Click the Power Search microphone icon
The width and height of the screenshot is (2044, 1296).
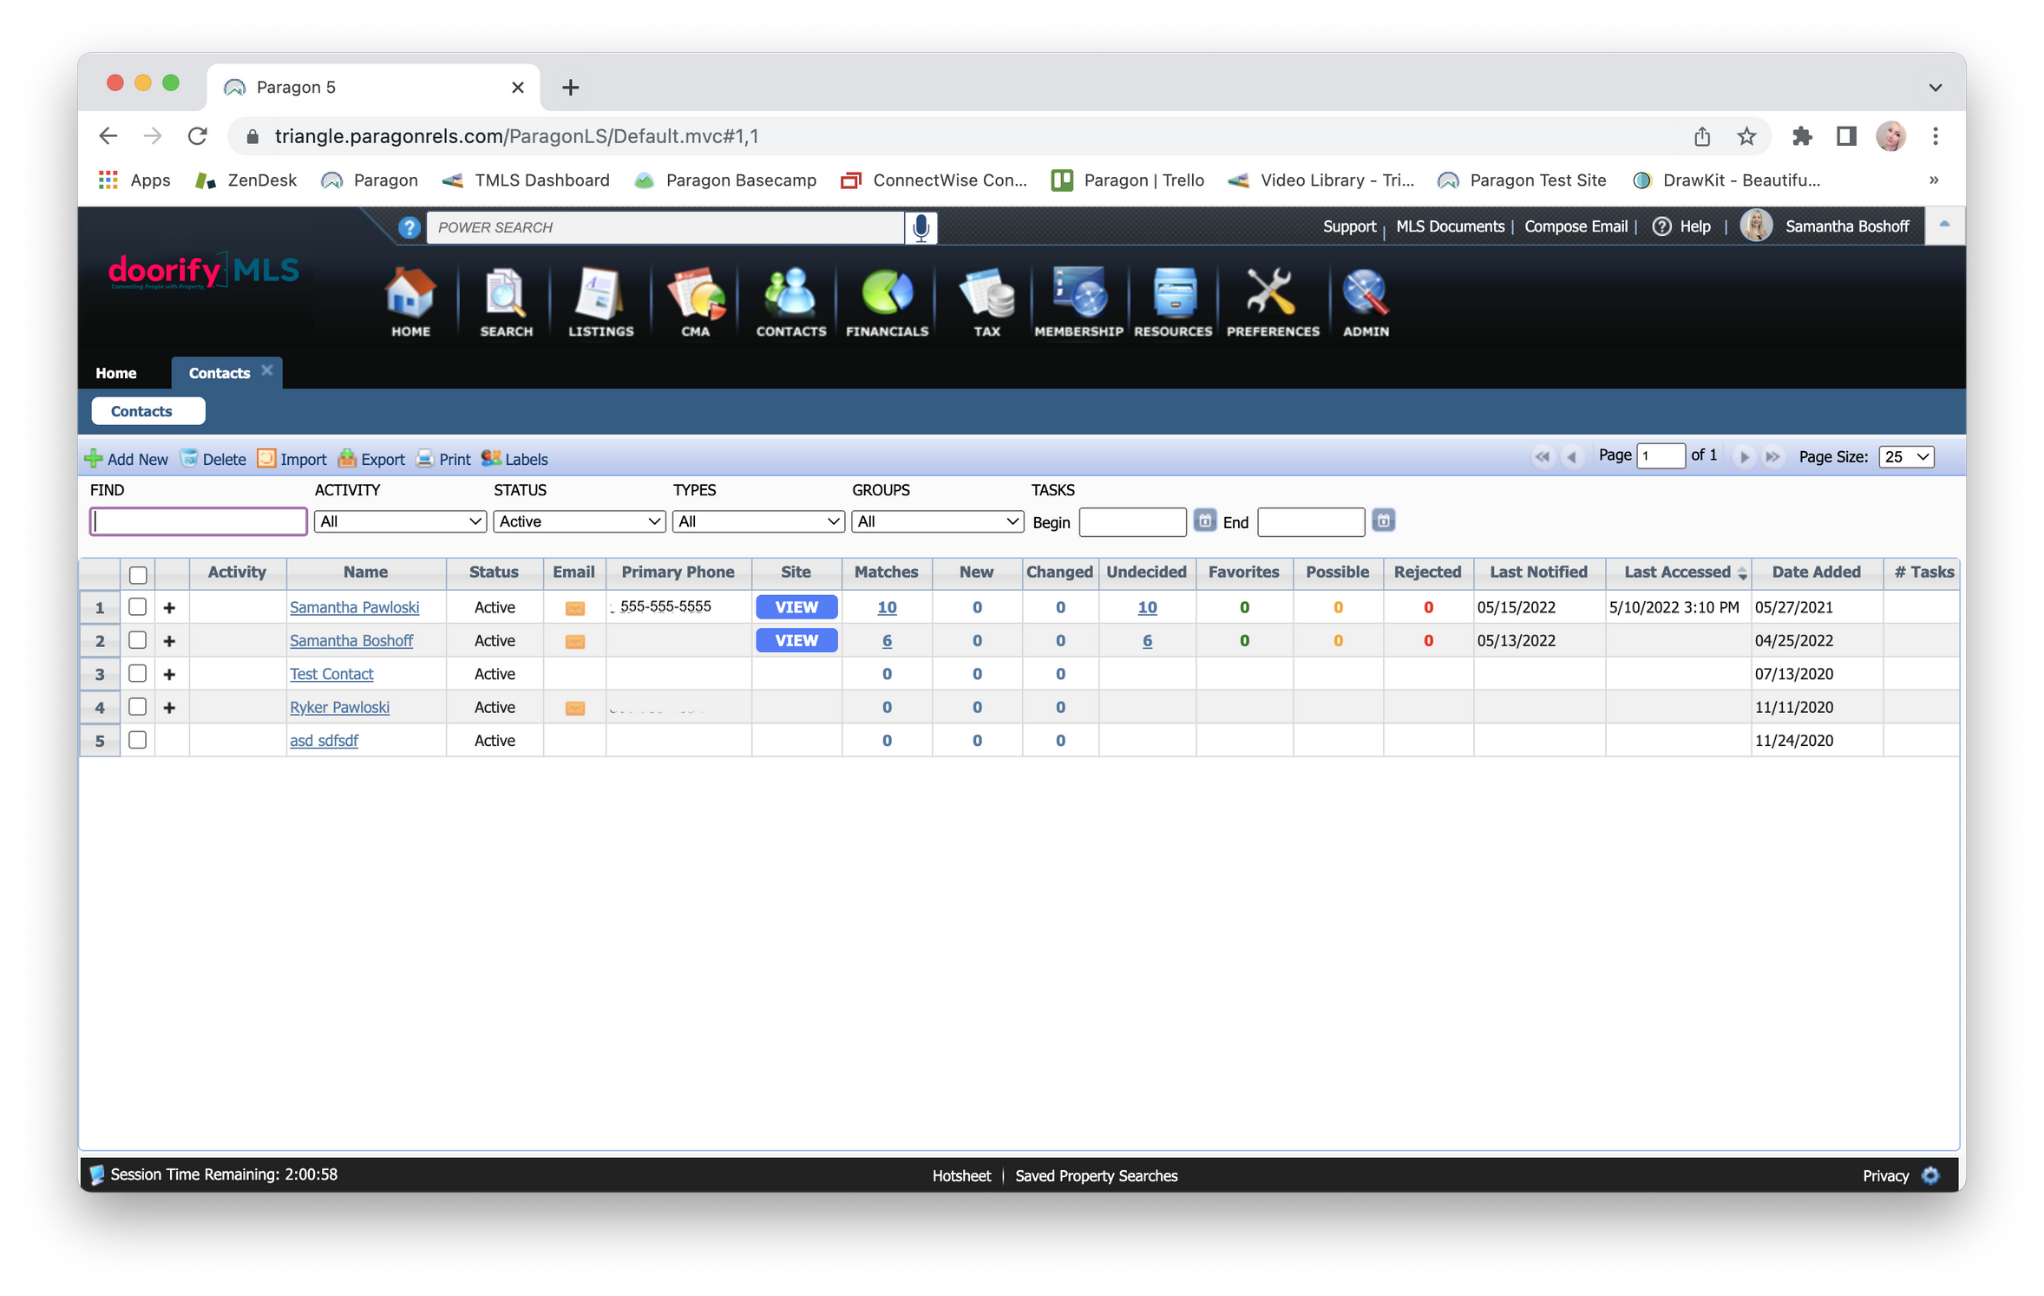click(921, 227)
